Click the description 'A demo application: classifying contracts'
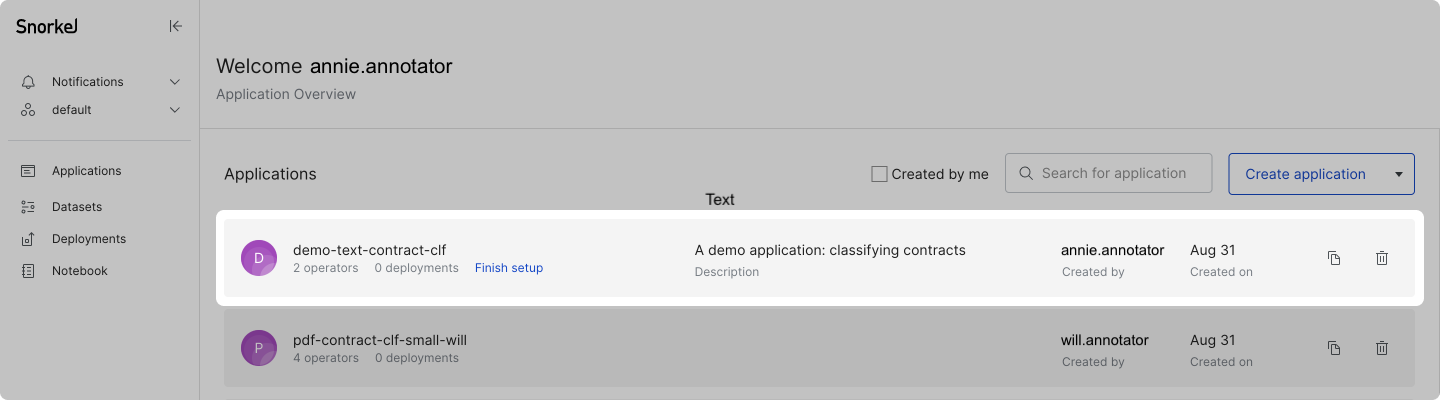Screen dimensions: 1440x400 (830, 250)
